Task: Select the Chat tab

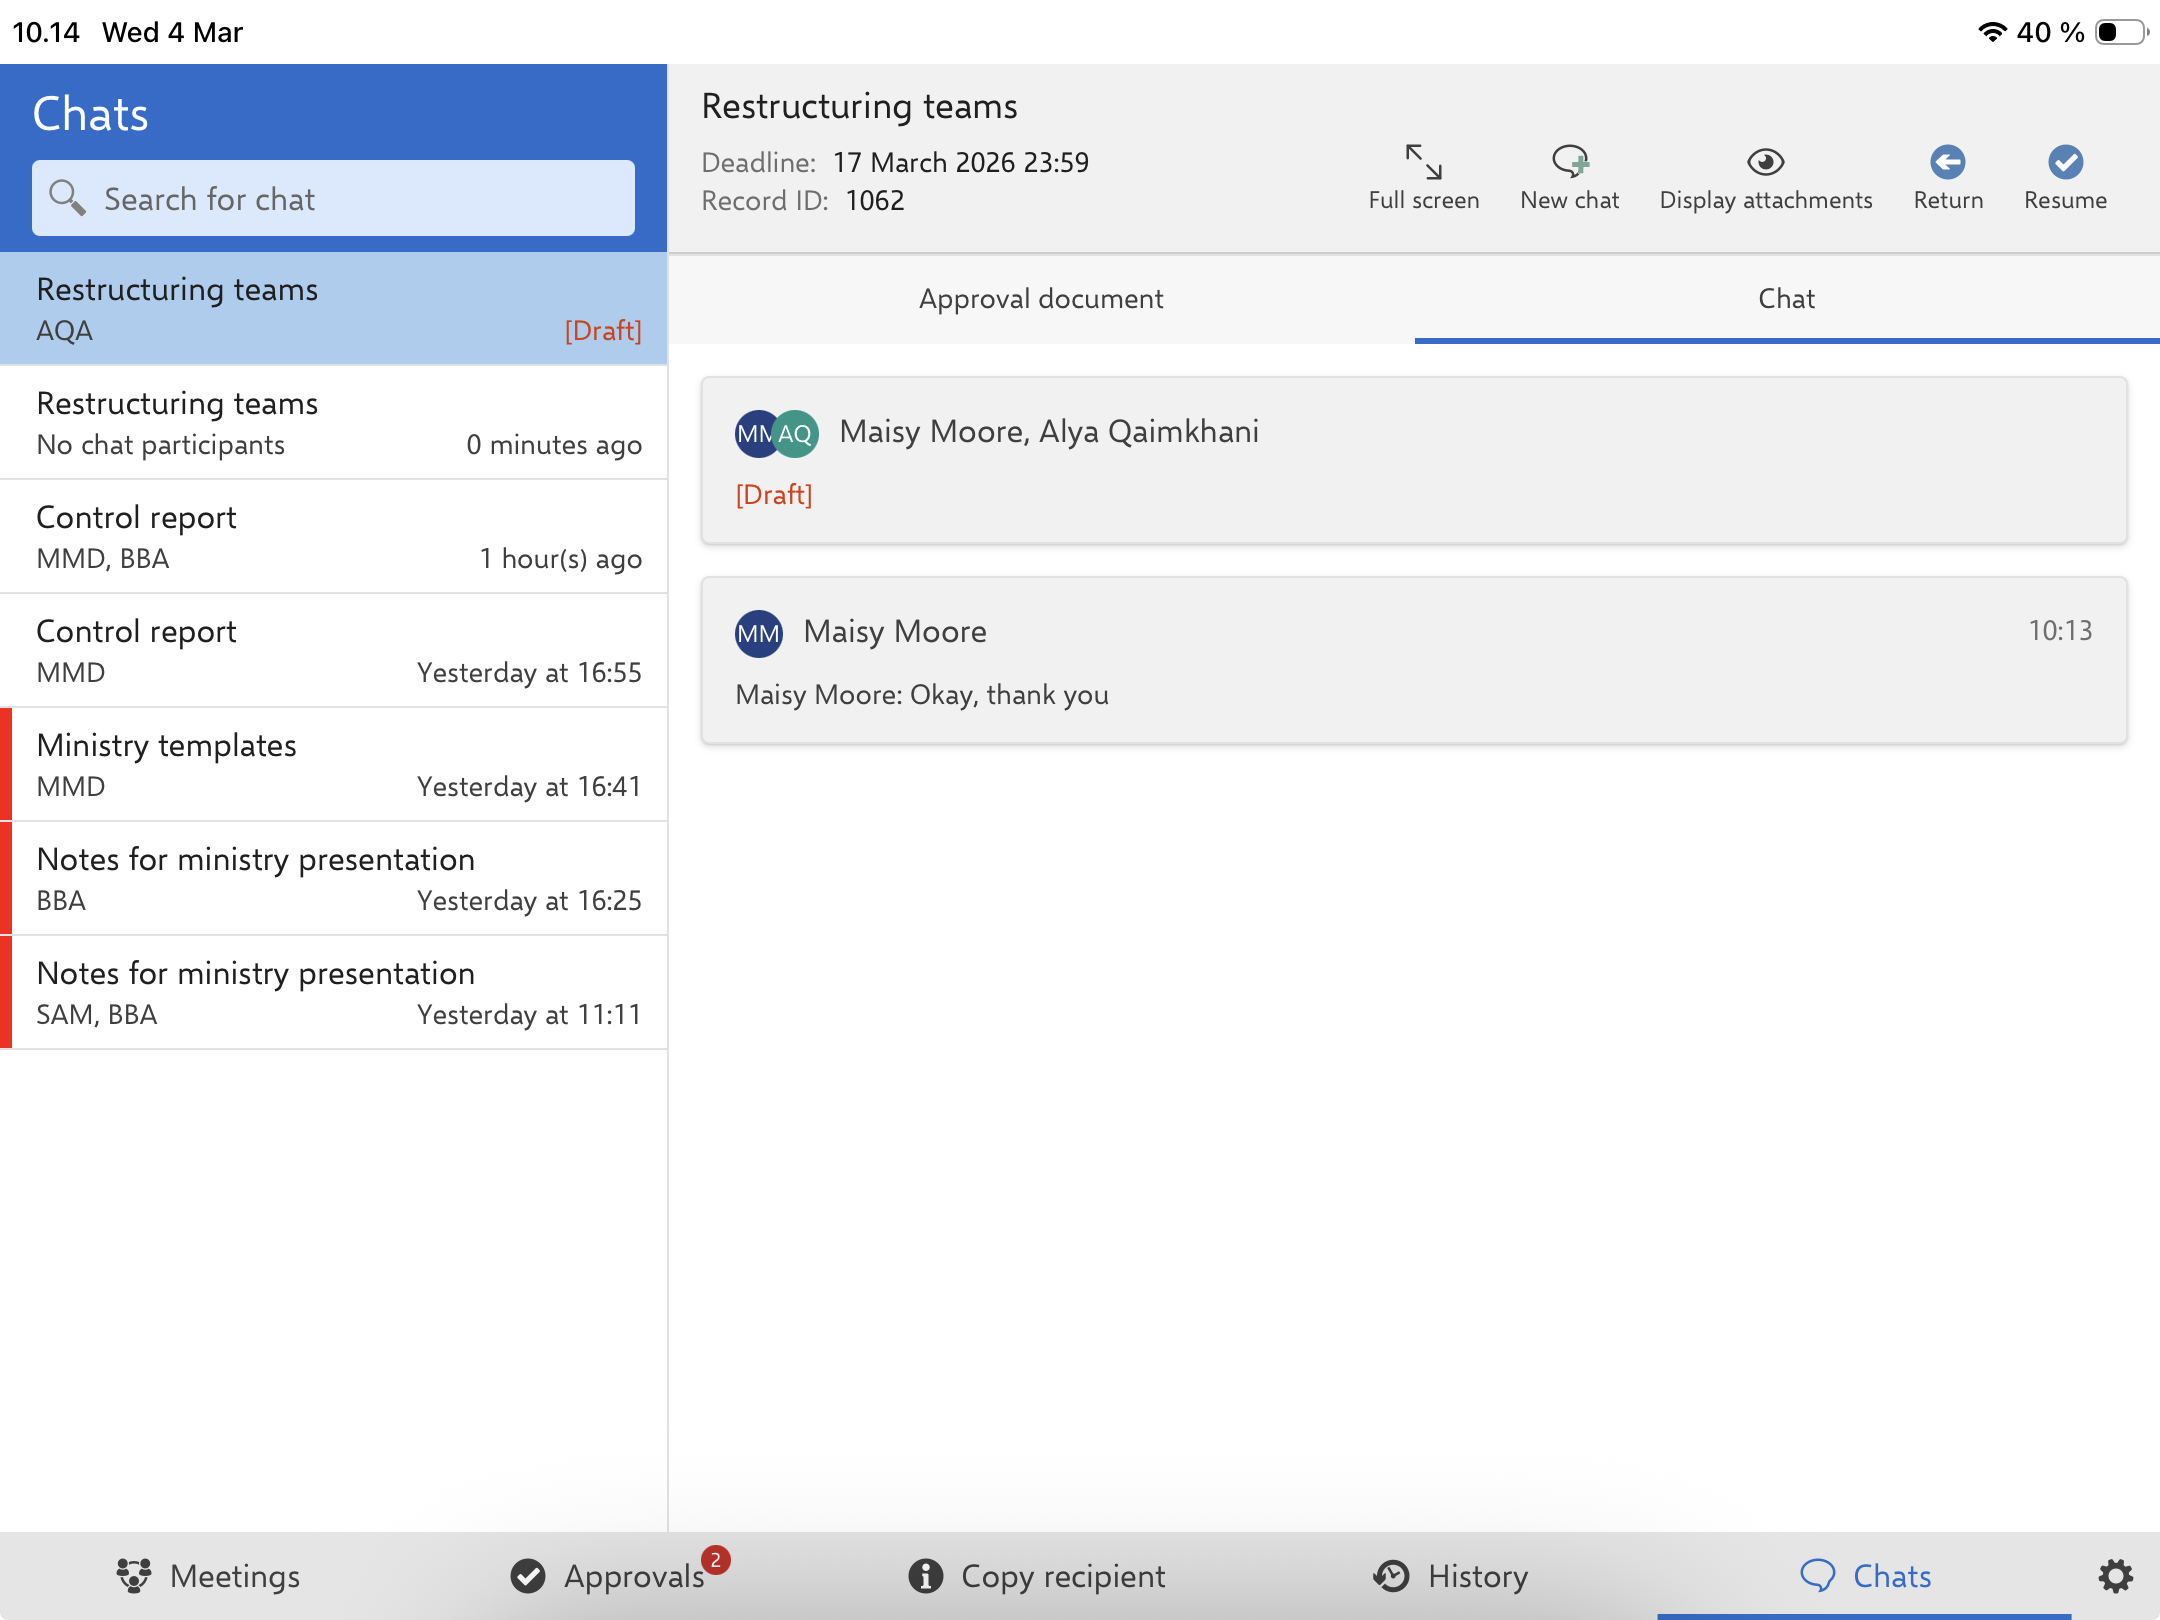Action: [1786, 299]
